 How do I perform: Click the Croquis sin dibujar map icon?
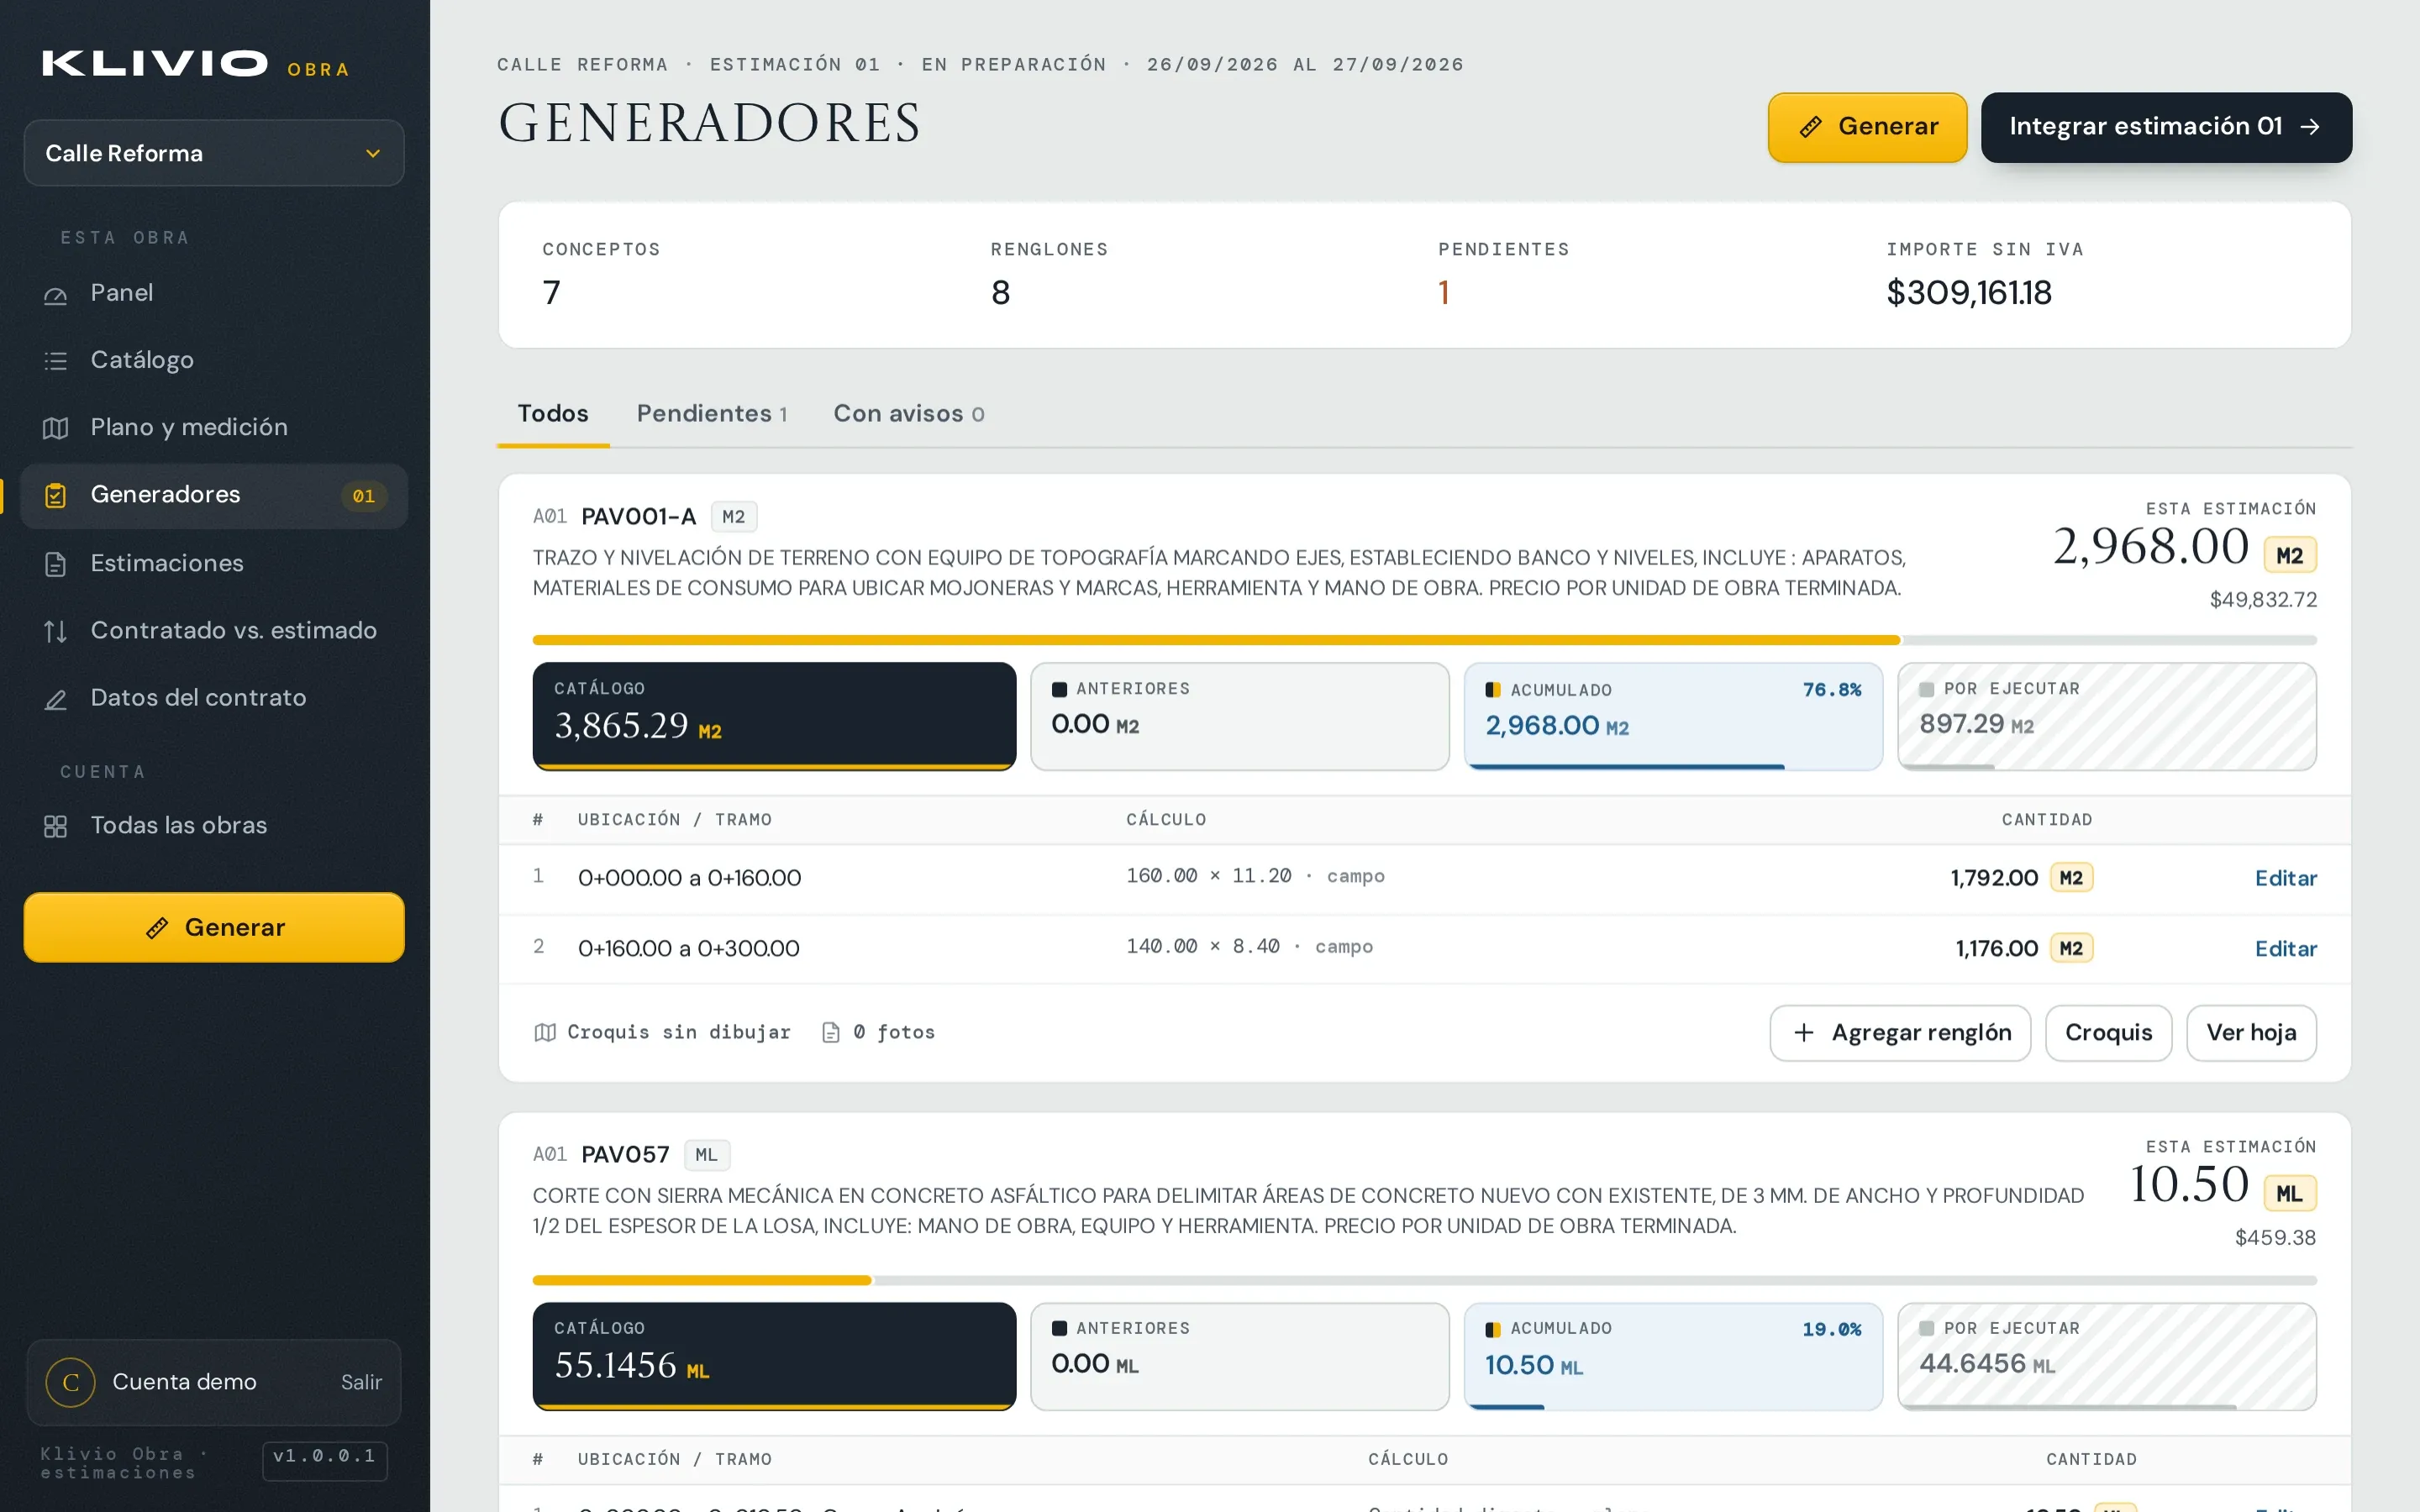[x=545, y=1032]
